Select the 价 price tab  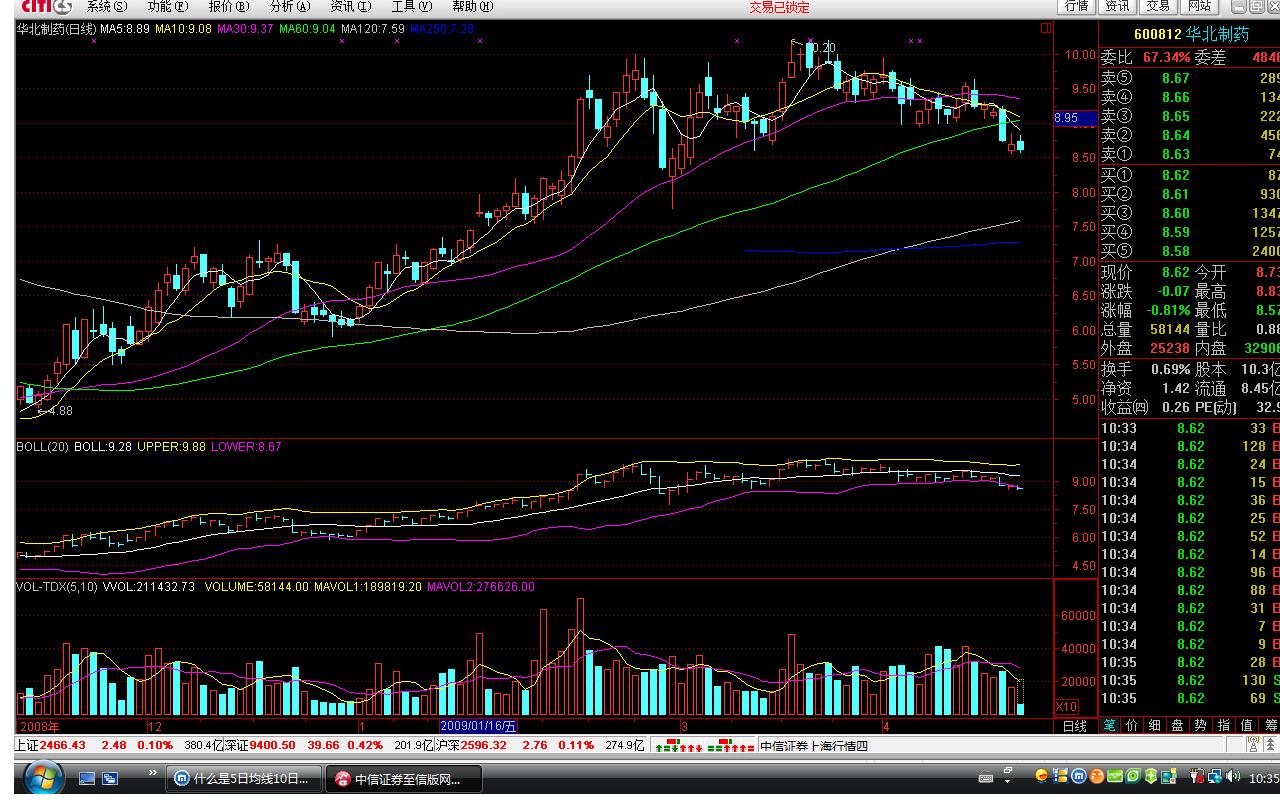click(1132, 726)
